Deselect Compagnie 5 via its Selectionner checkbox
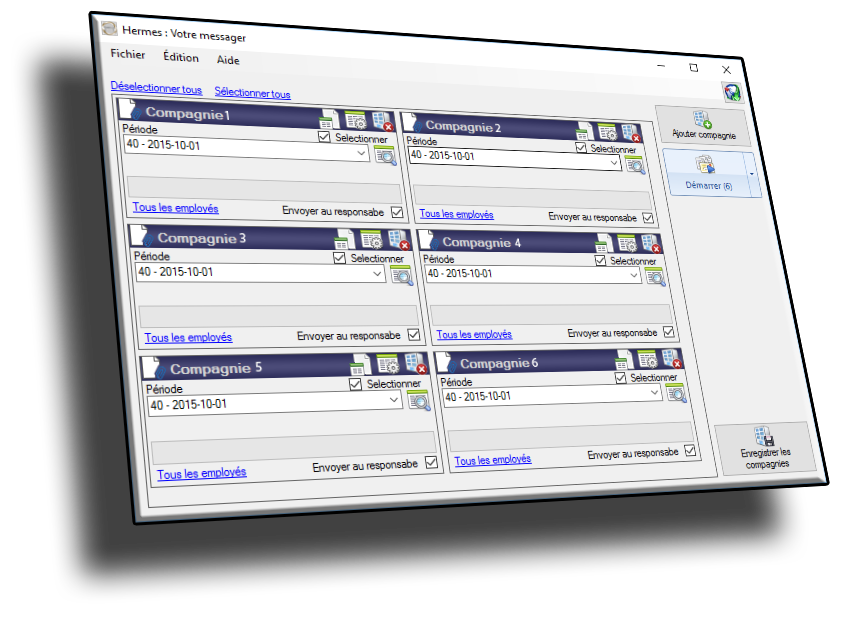The height and width of the screenshot is (628, 850). [356, 384]
